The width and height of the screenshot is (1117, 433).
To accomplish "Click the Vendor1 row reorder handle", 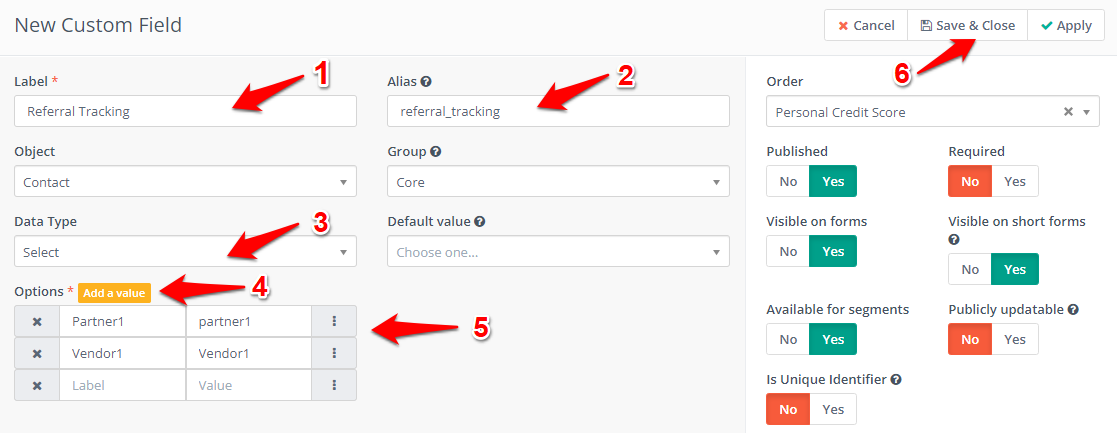I will (333, 353).
